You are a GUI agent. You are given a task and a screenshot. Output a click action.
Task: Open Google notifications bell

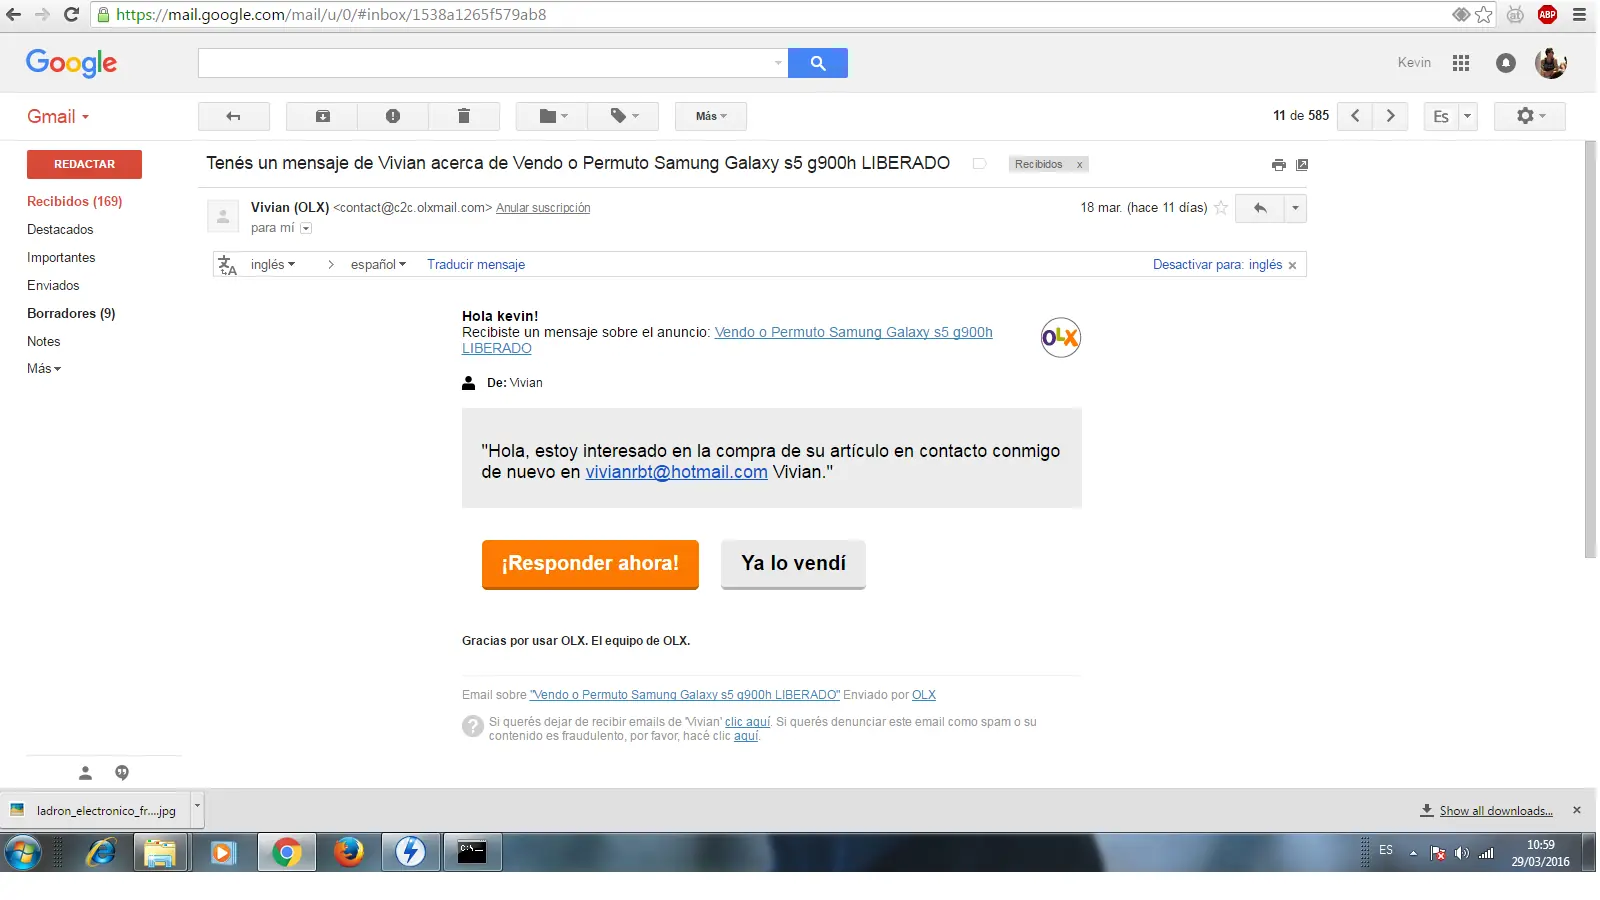[x=1506, y=63]
